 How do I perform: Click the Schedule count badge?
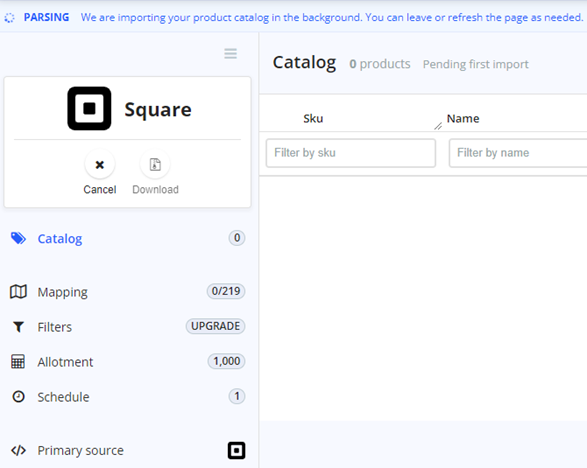237,396
